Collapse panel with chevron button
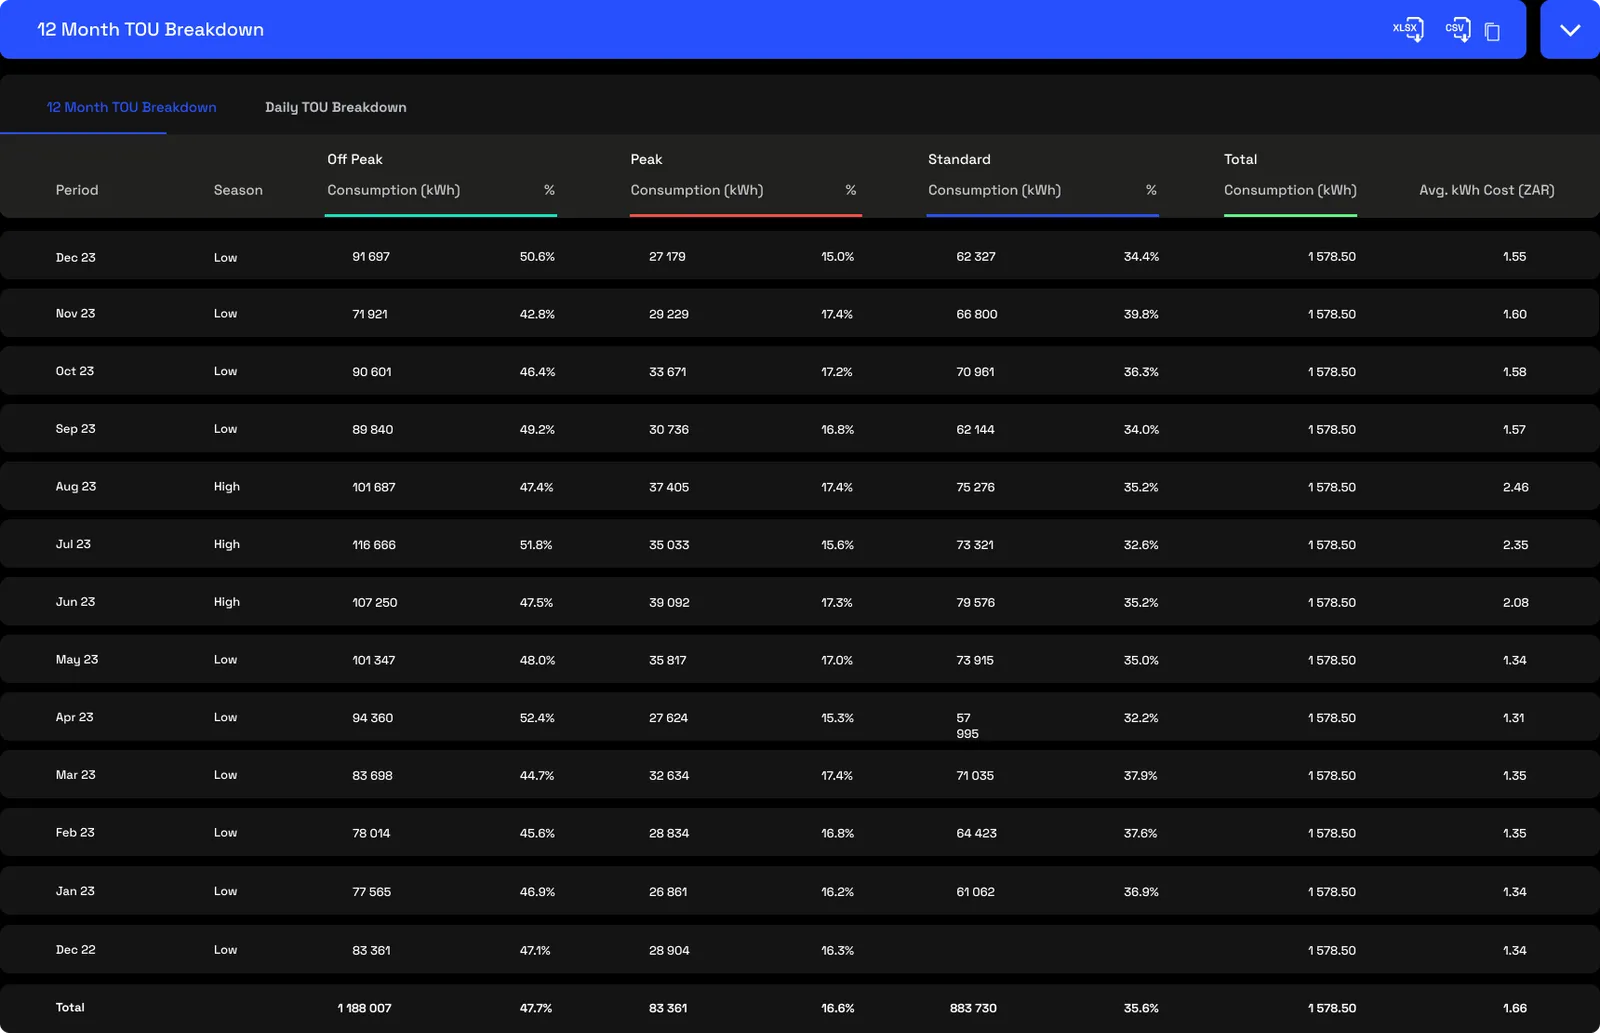Viewport: 1600px width, 1033px height. pos(1570,30)
